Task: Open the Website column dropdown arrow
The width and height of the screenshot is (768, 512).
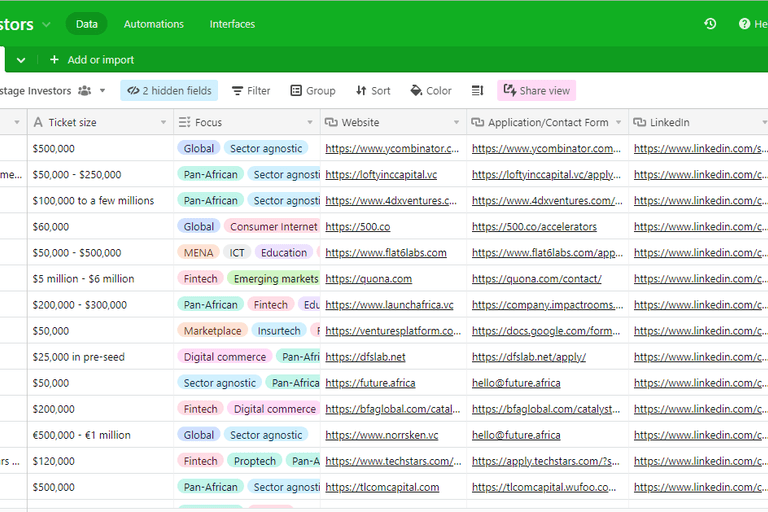Action: [456, 123]
